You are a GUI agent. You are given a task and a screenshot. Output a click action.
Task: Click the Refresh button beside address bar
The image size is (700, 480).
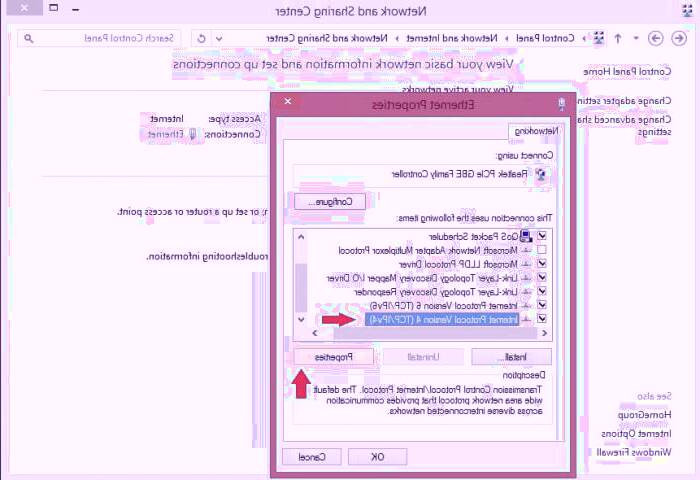pos(201,38)
